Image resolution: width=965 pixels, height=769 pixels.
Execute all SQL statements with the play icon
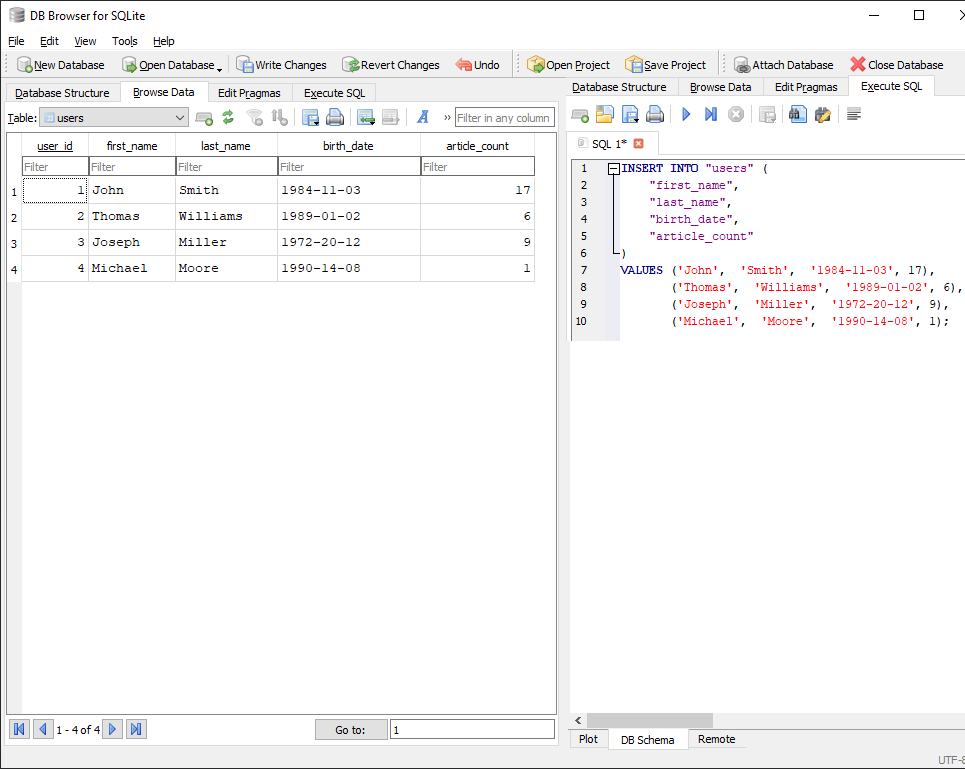click(x=685, y=114)
